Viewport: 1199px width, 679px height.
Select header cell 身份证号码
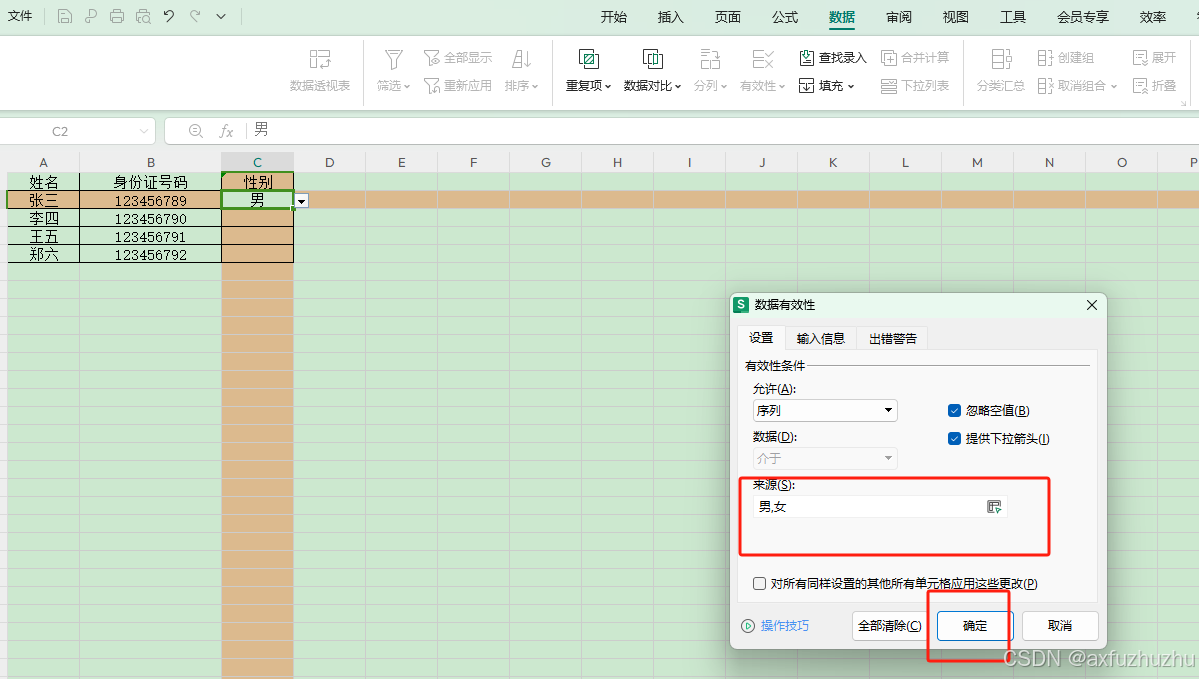coord(151,182)
